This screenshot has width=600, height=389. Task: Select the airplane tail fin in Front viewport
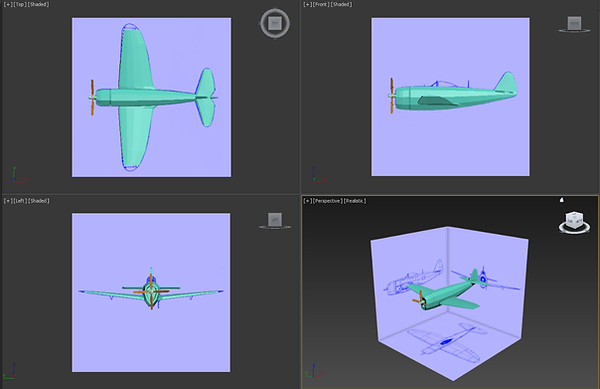(x=506, y=82)
